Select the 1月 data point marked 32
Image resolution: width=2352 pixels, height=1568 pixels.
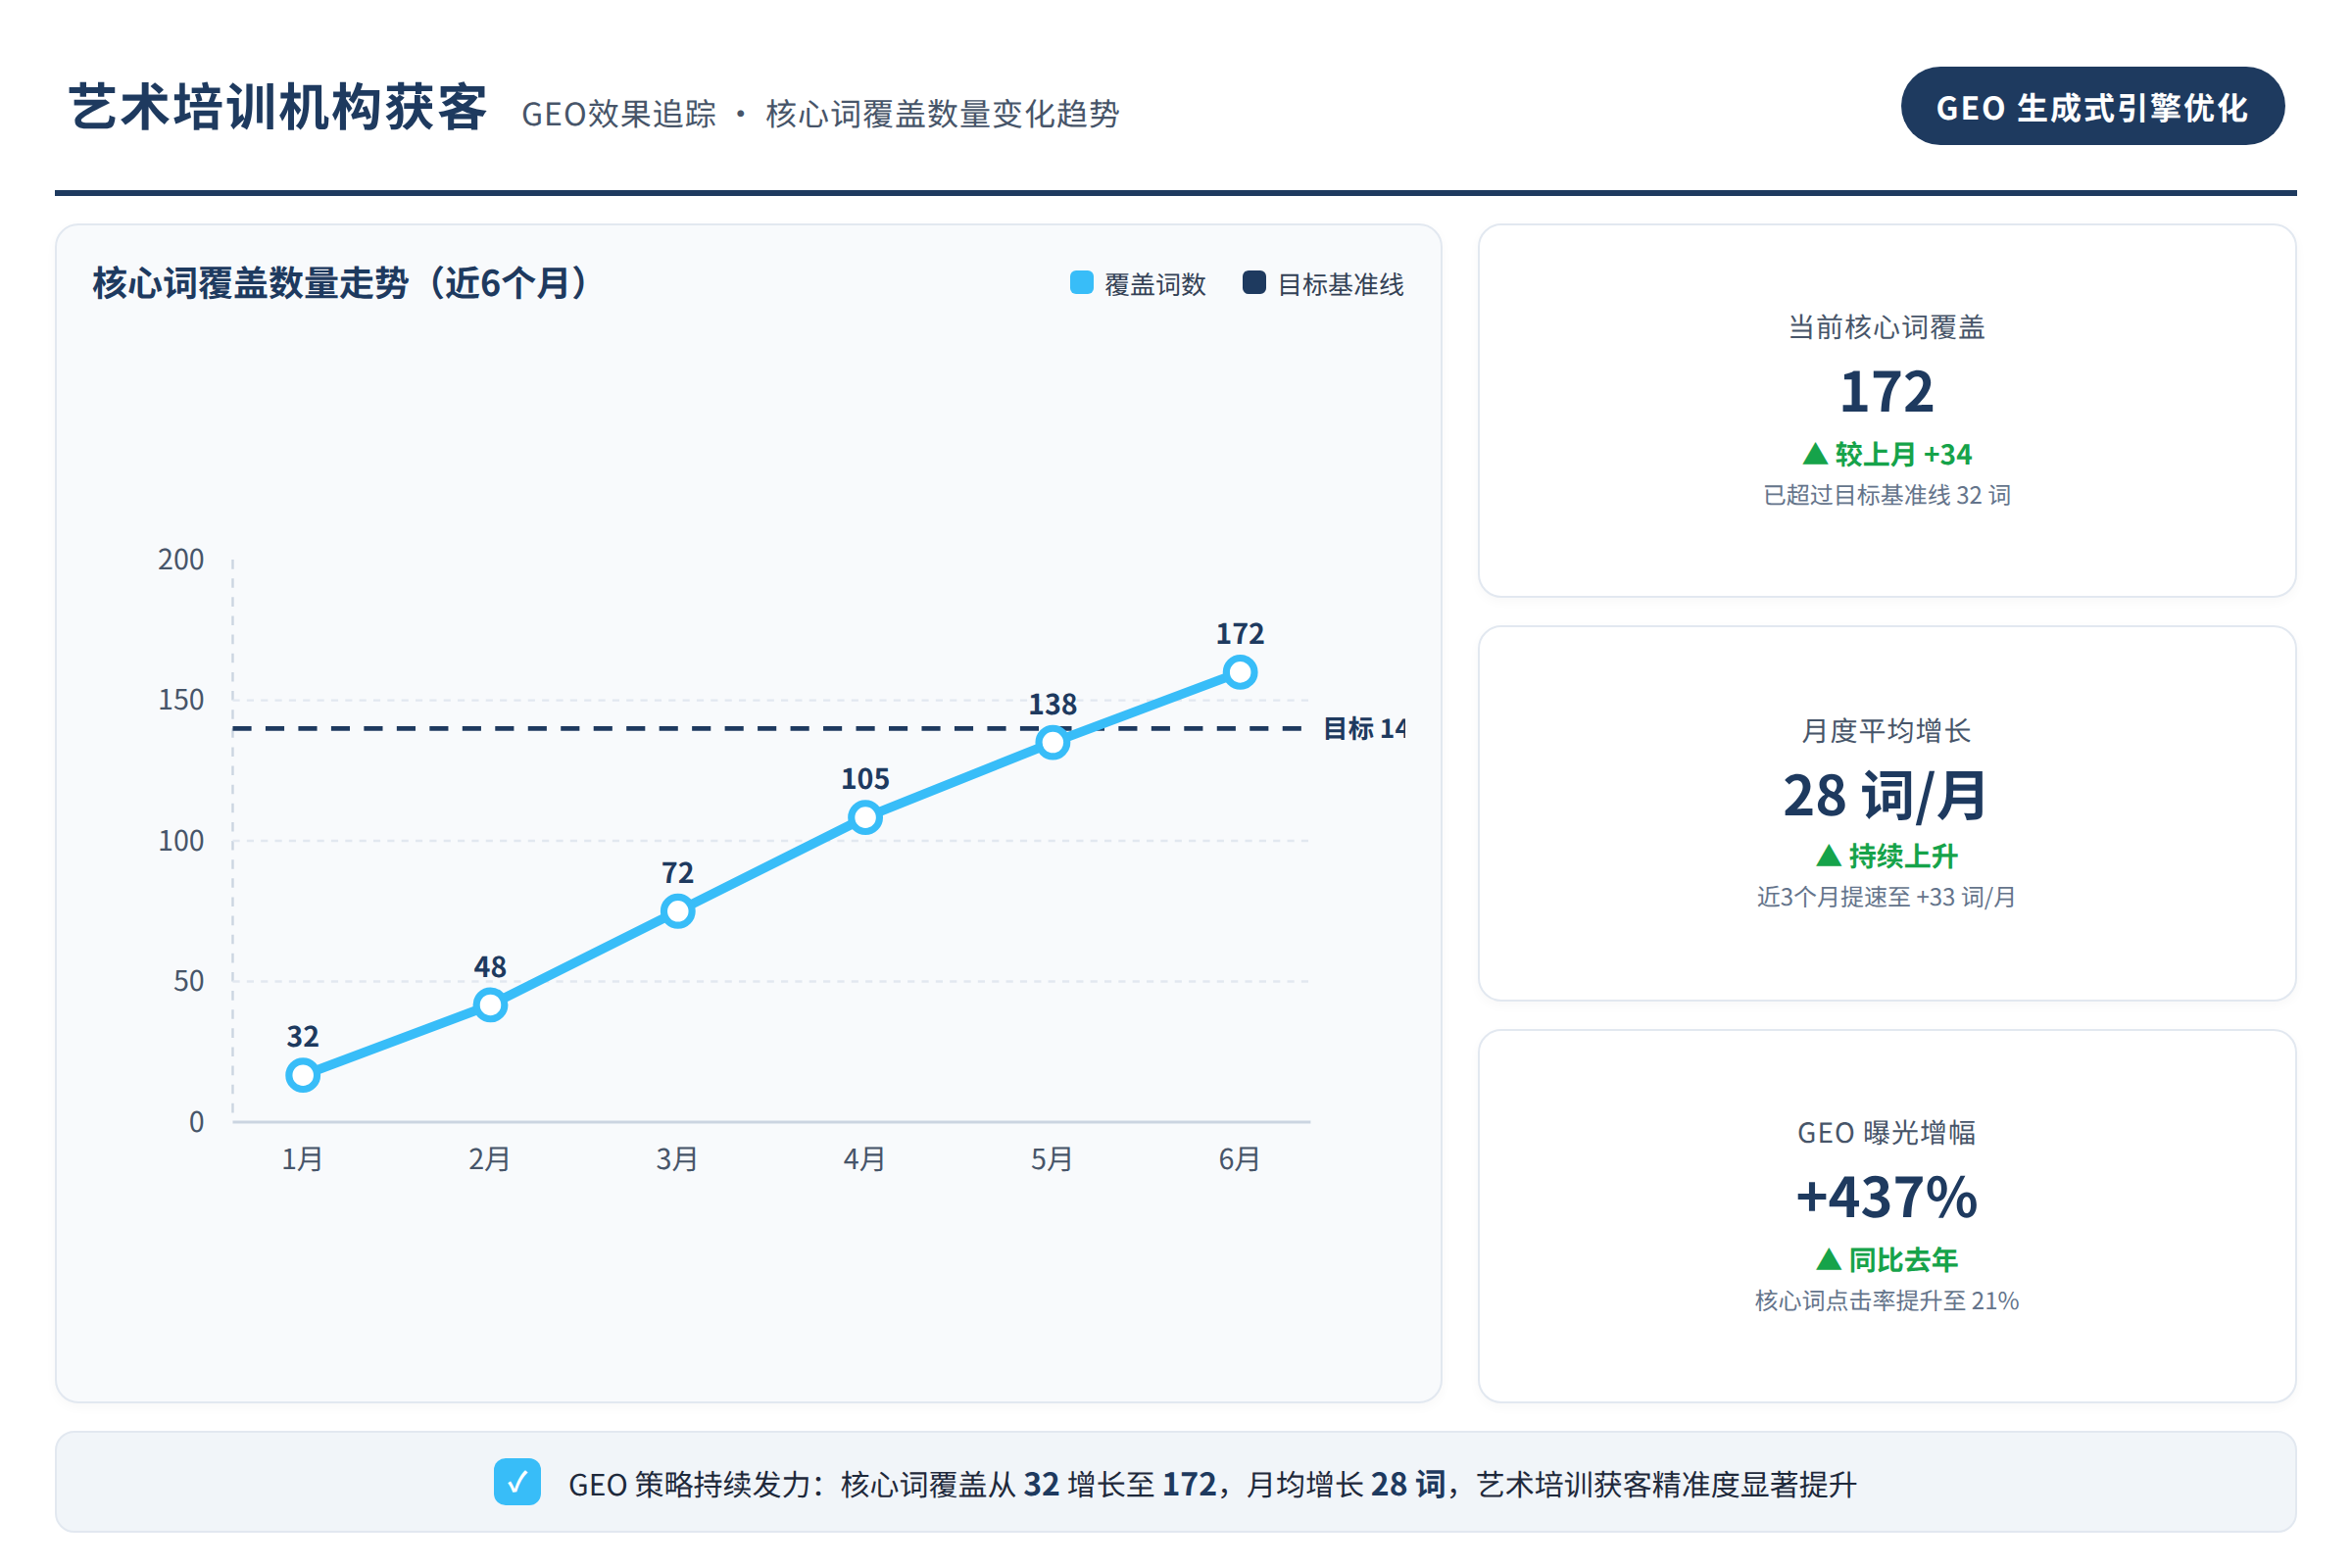point(303,1075)
